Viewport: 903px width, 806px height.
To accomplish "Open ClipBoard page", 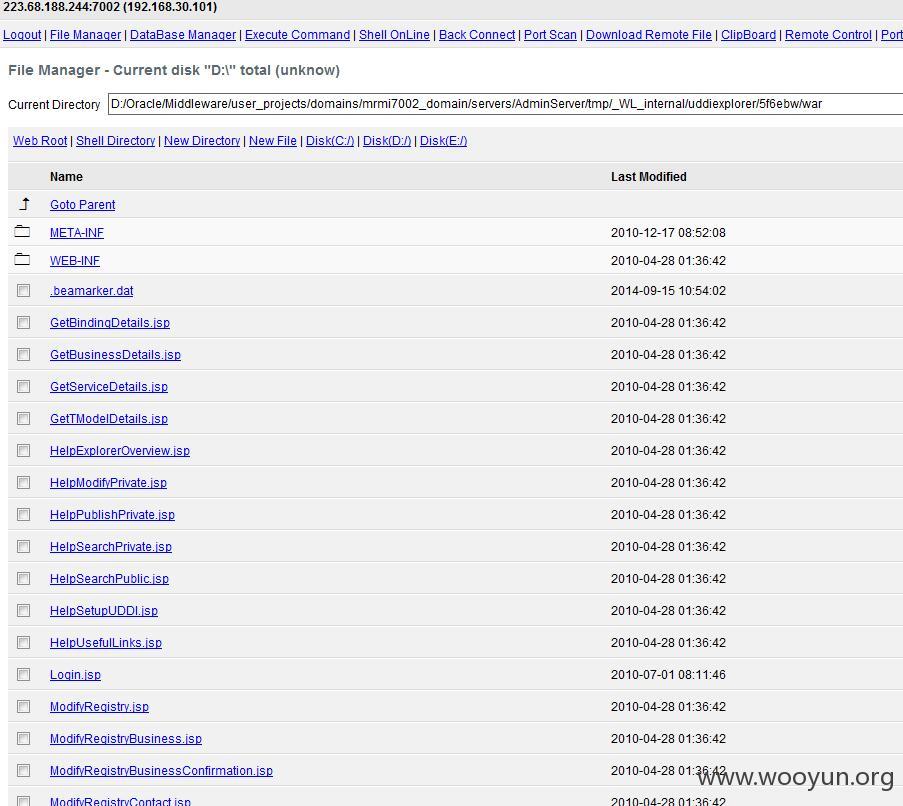I will [748, 35].
